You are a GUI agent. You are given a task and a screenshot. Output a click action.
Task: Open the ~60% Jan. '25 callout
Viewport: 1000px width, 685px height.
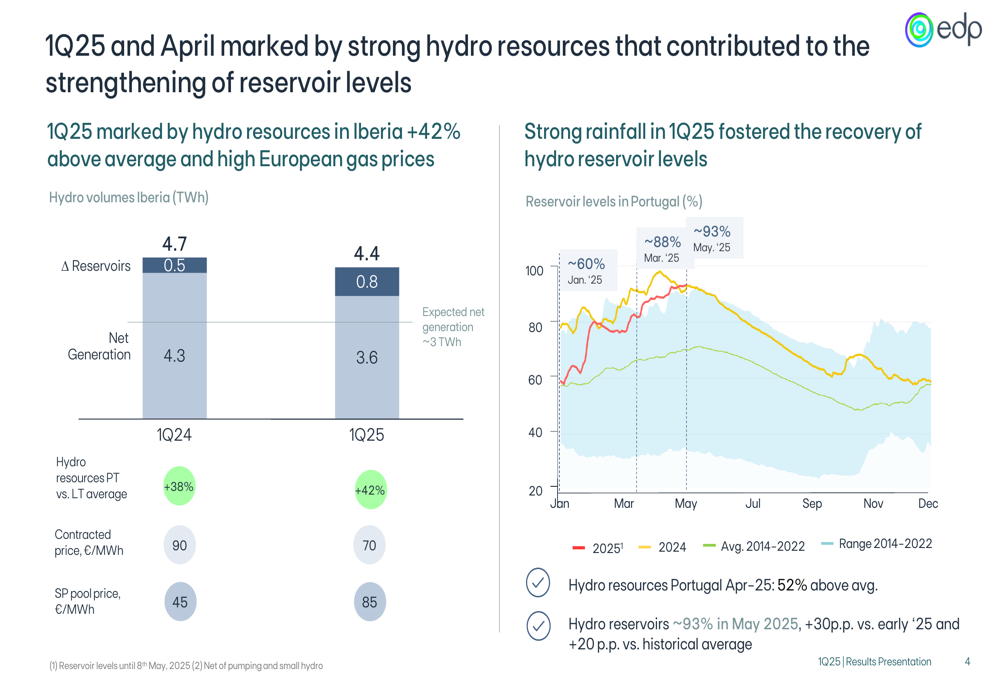[585, 271]
